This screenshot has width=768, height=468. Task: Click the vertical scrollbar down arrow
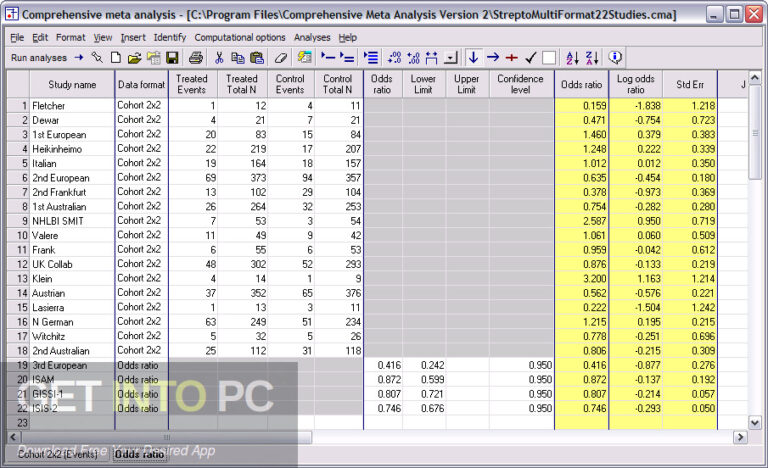tap(755, 422)
